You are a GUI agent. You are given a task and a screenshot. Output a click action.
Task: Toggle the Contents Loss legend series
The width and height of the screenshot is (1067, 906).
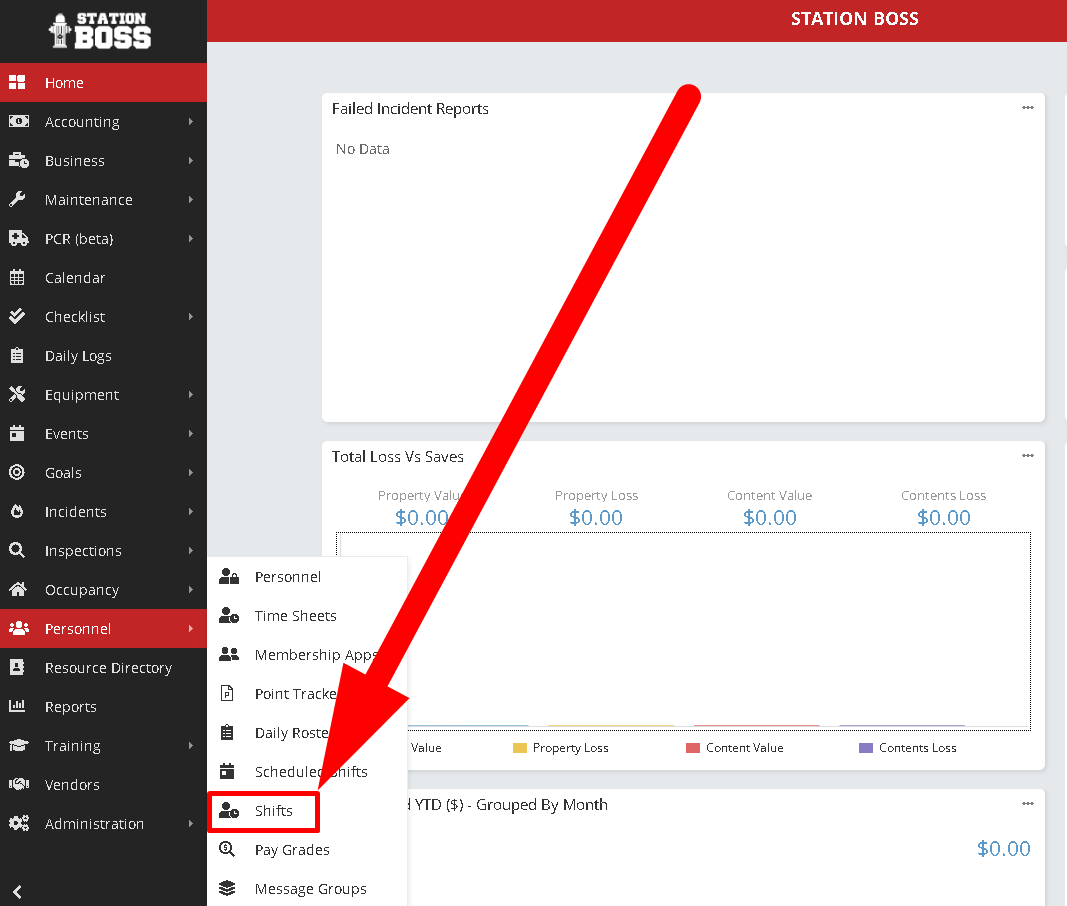click(x=907, y=748)
